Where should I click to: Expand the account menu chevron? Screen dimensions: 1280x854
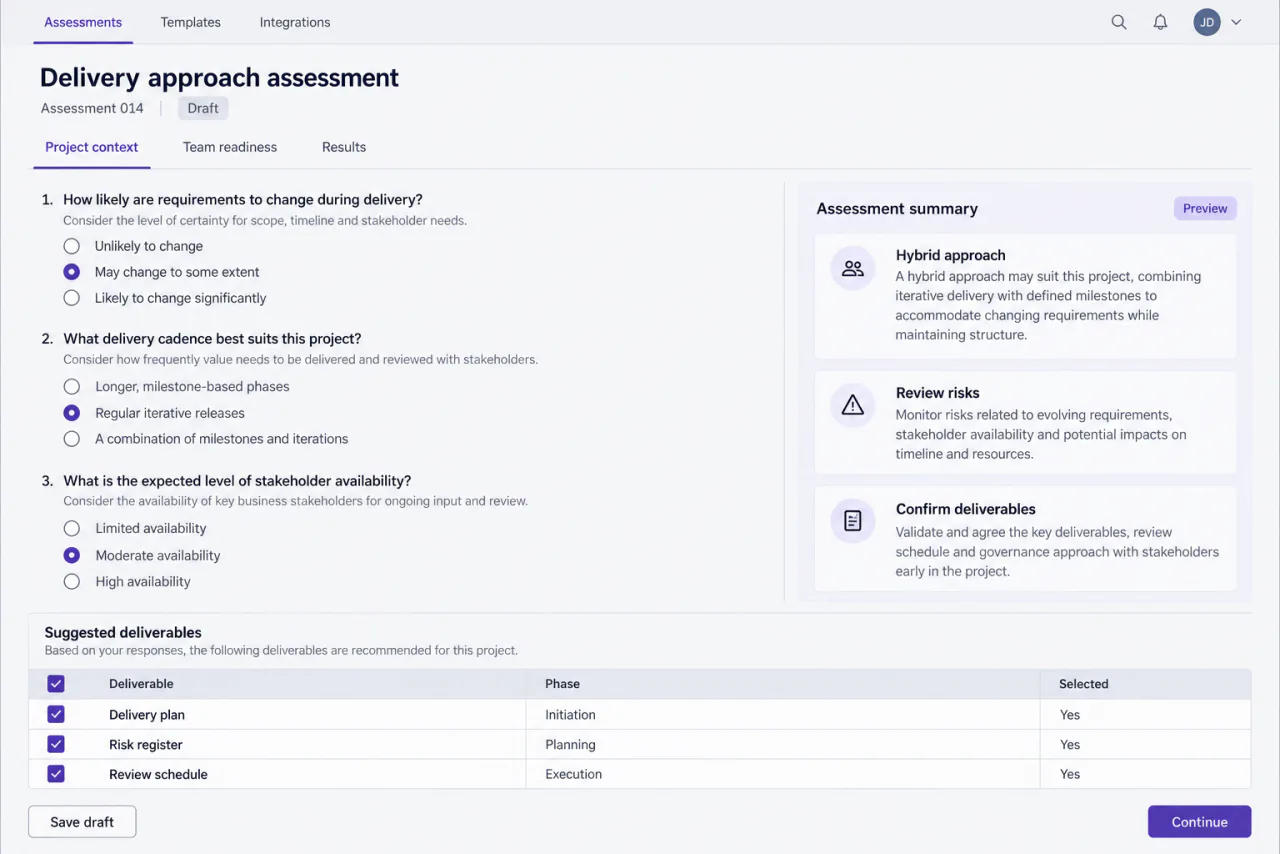[x=1236, y=22]
